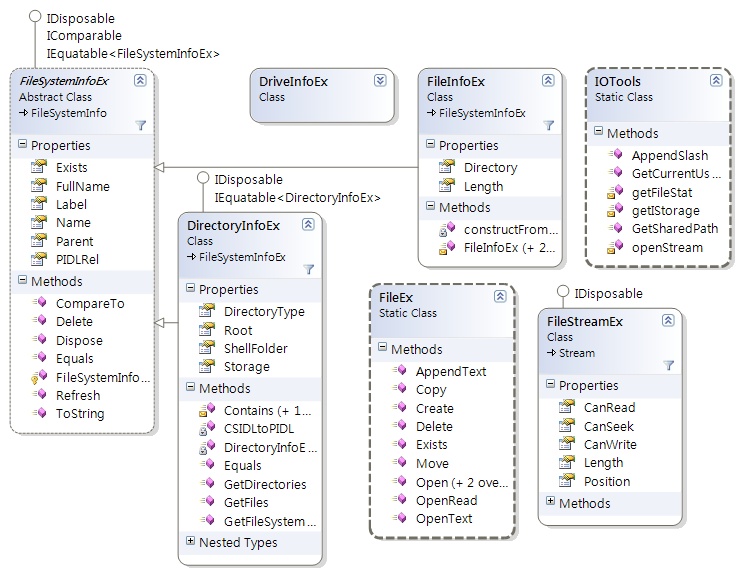Screen dimensions: 739x574
Task: Select the FullName property in FileSystemInfoEx
Action: pos(83,186)
